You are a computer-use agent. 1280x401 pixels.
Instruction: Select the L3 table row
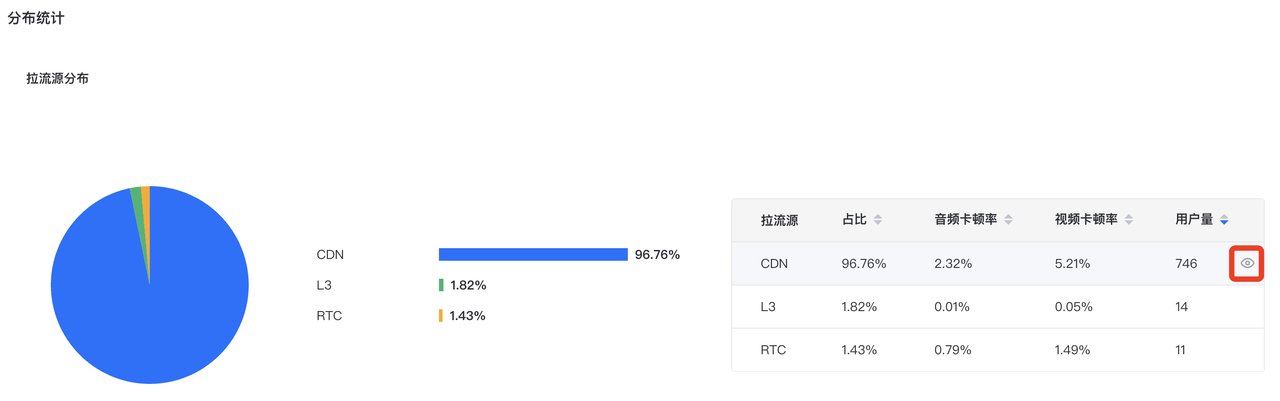click(993, 307)
